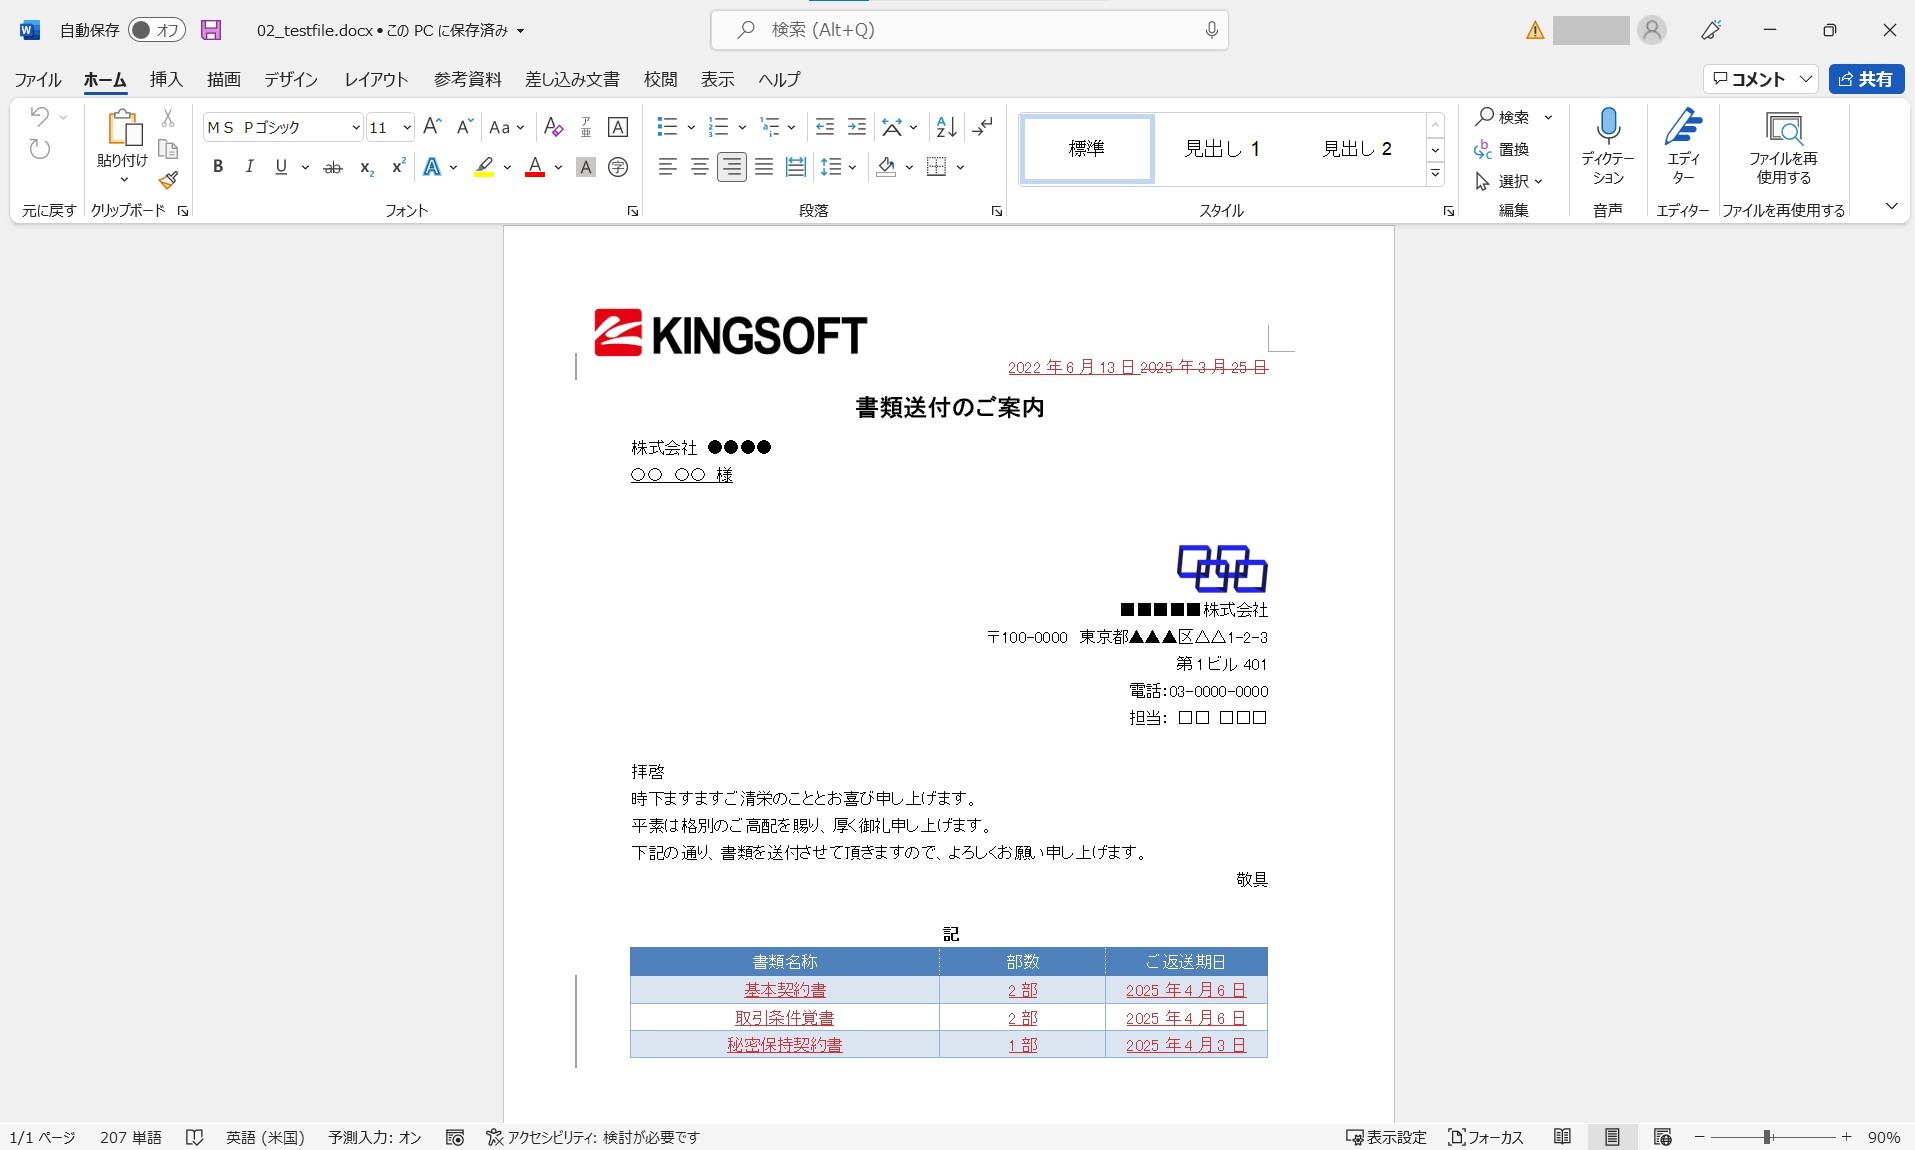Image resolution: width=1915 pixels, height=1150 pixels.
Task: Click the enclosed character border icon
Action: (618, 127)
